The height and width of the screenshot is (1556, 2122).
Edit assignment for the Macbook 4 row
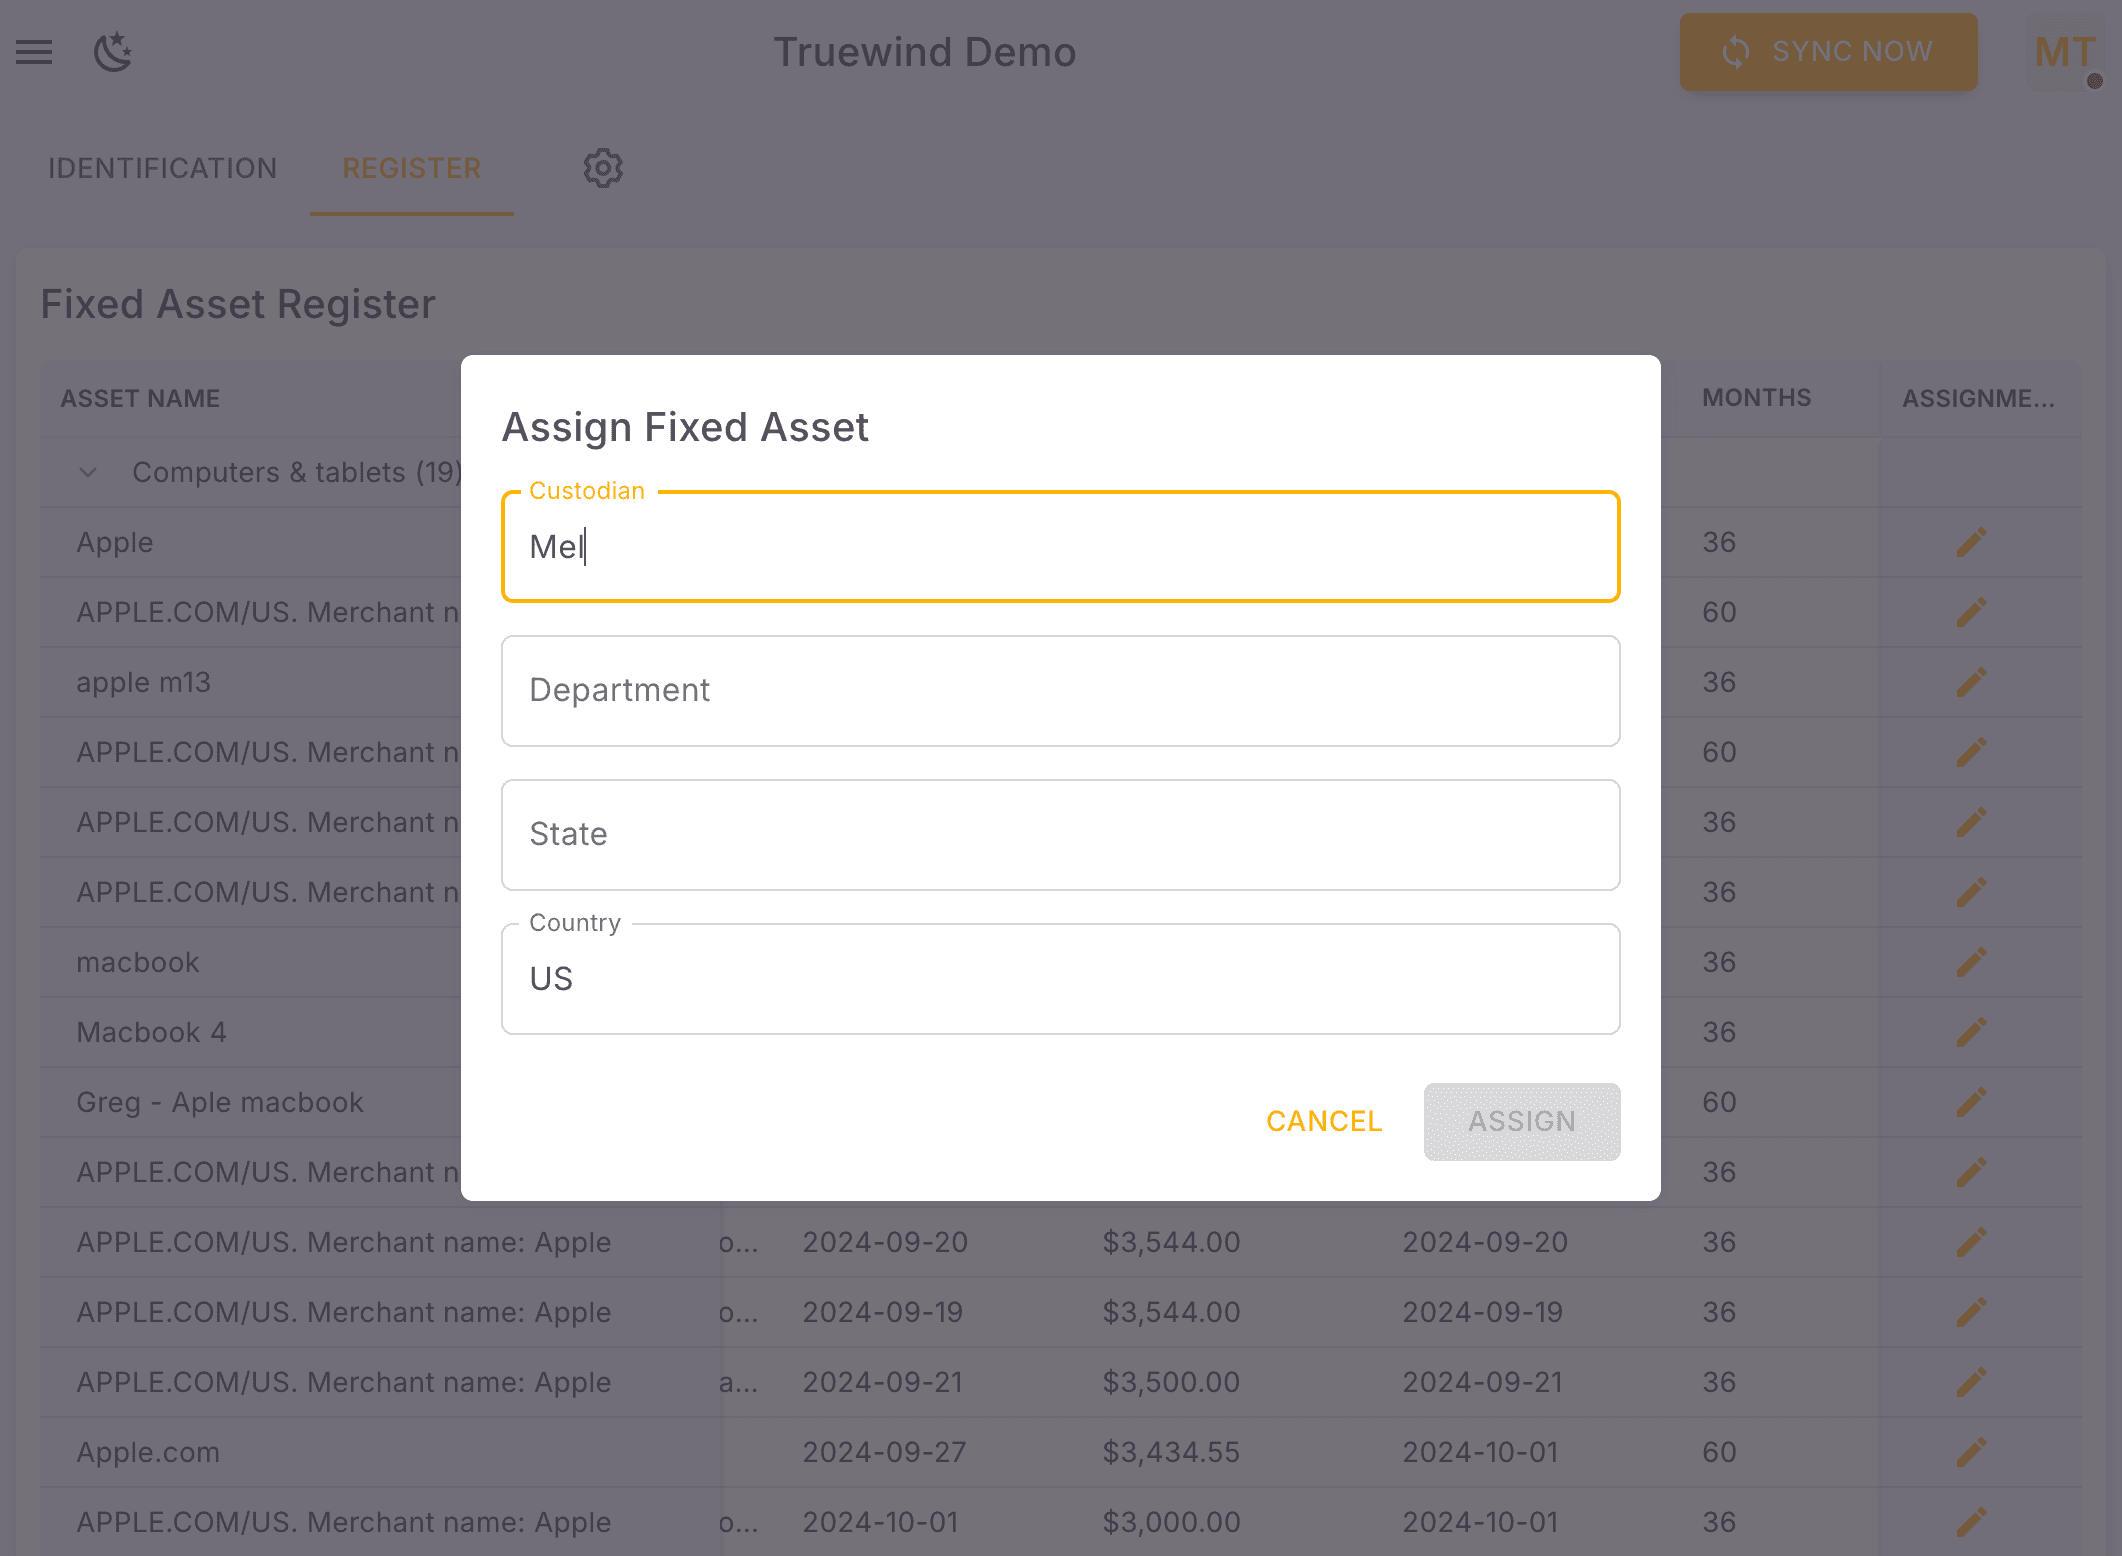(x=1970, y=1031)
